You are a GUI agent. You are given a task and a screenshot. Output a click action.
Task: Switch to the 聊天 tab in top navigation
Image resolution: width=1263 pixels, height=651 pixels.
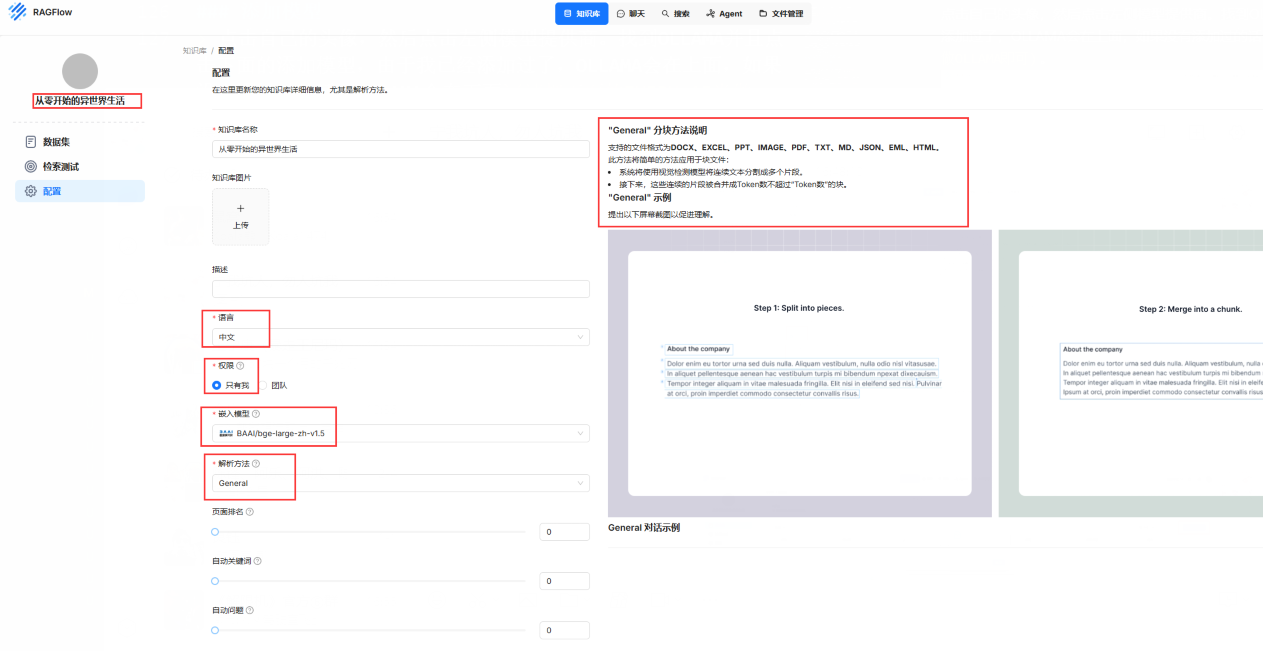[630, 14]
